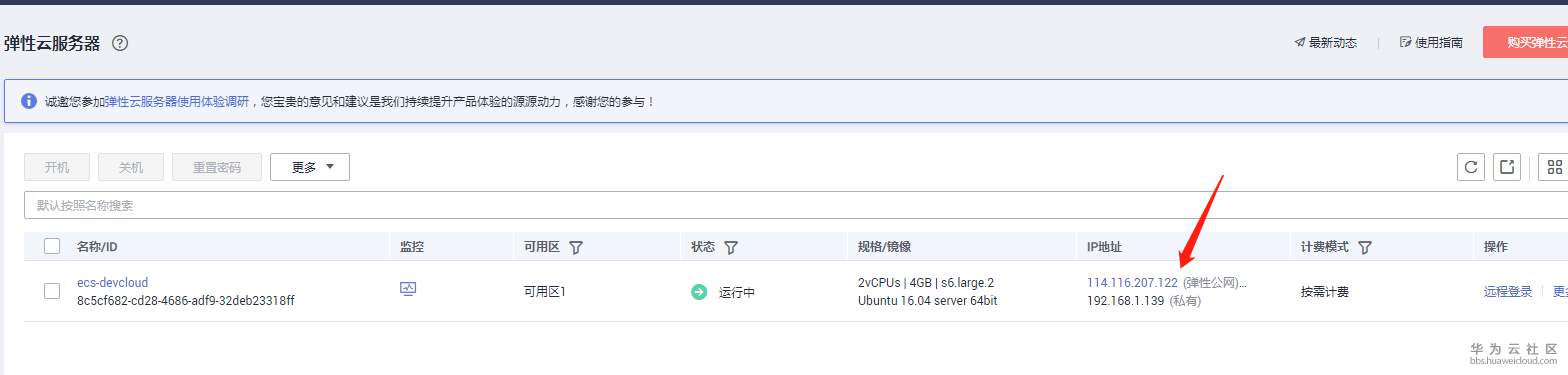Click the 最新动态 paper-plane icon
The image size is (1568, 375).
coord(1299,43)
